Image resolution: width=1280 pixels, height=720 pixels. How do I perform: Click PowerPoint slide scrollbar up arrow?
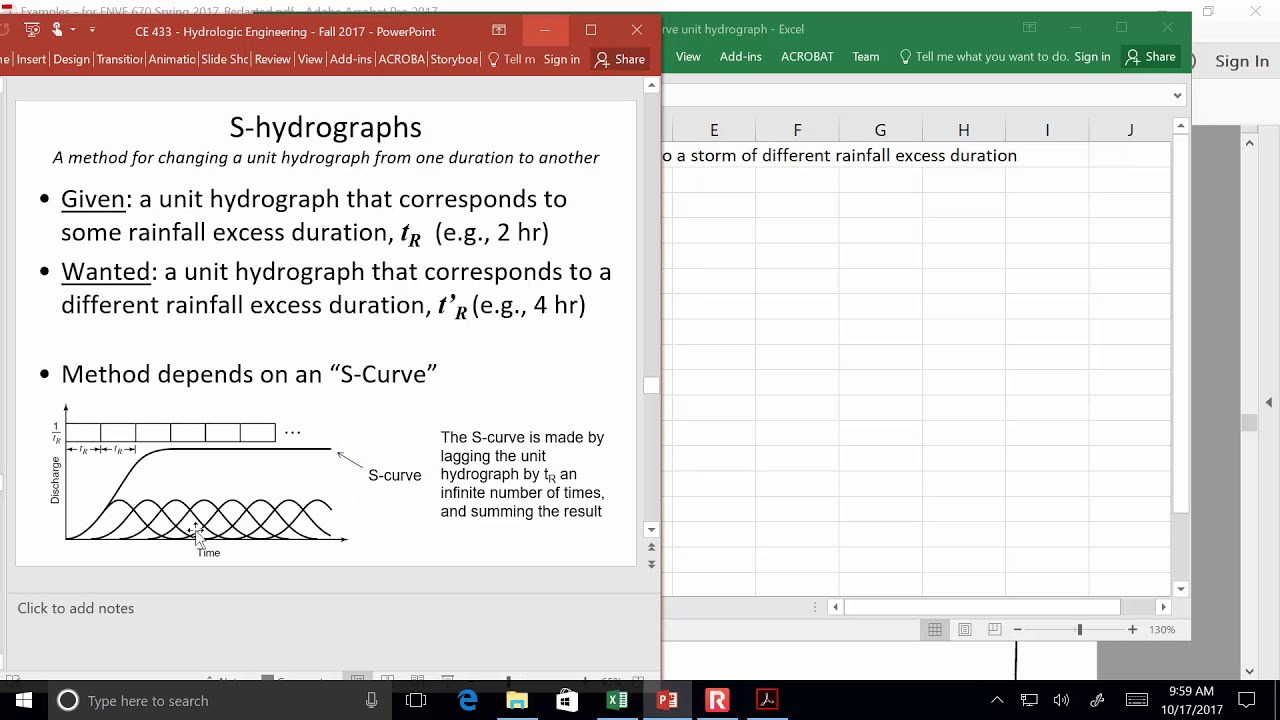651,85
